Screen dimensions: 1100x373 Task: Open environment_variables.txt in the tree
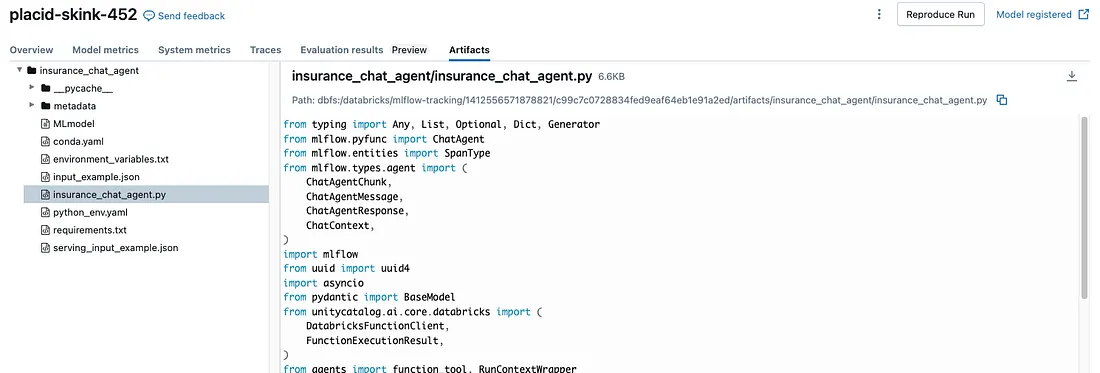tap(111, 159)
